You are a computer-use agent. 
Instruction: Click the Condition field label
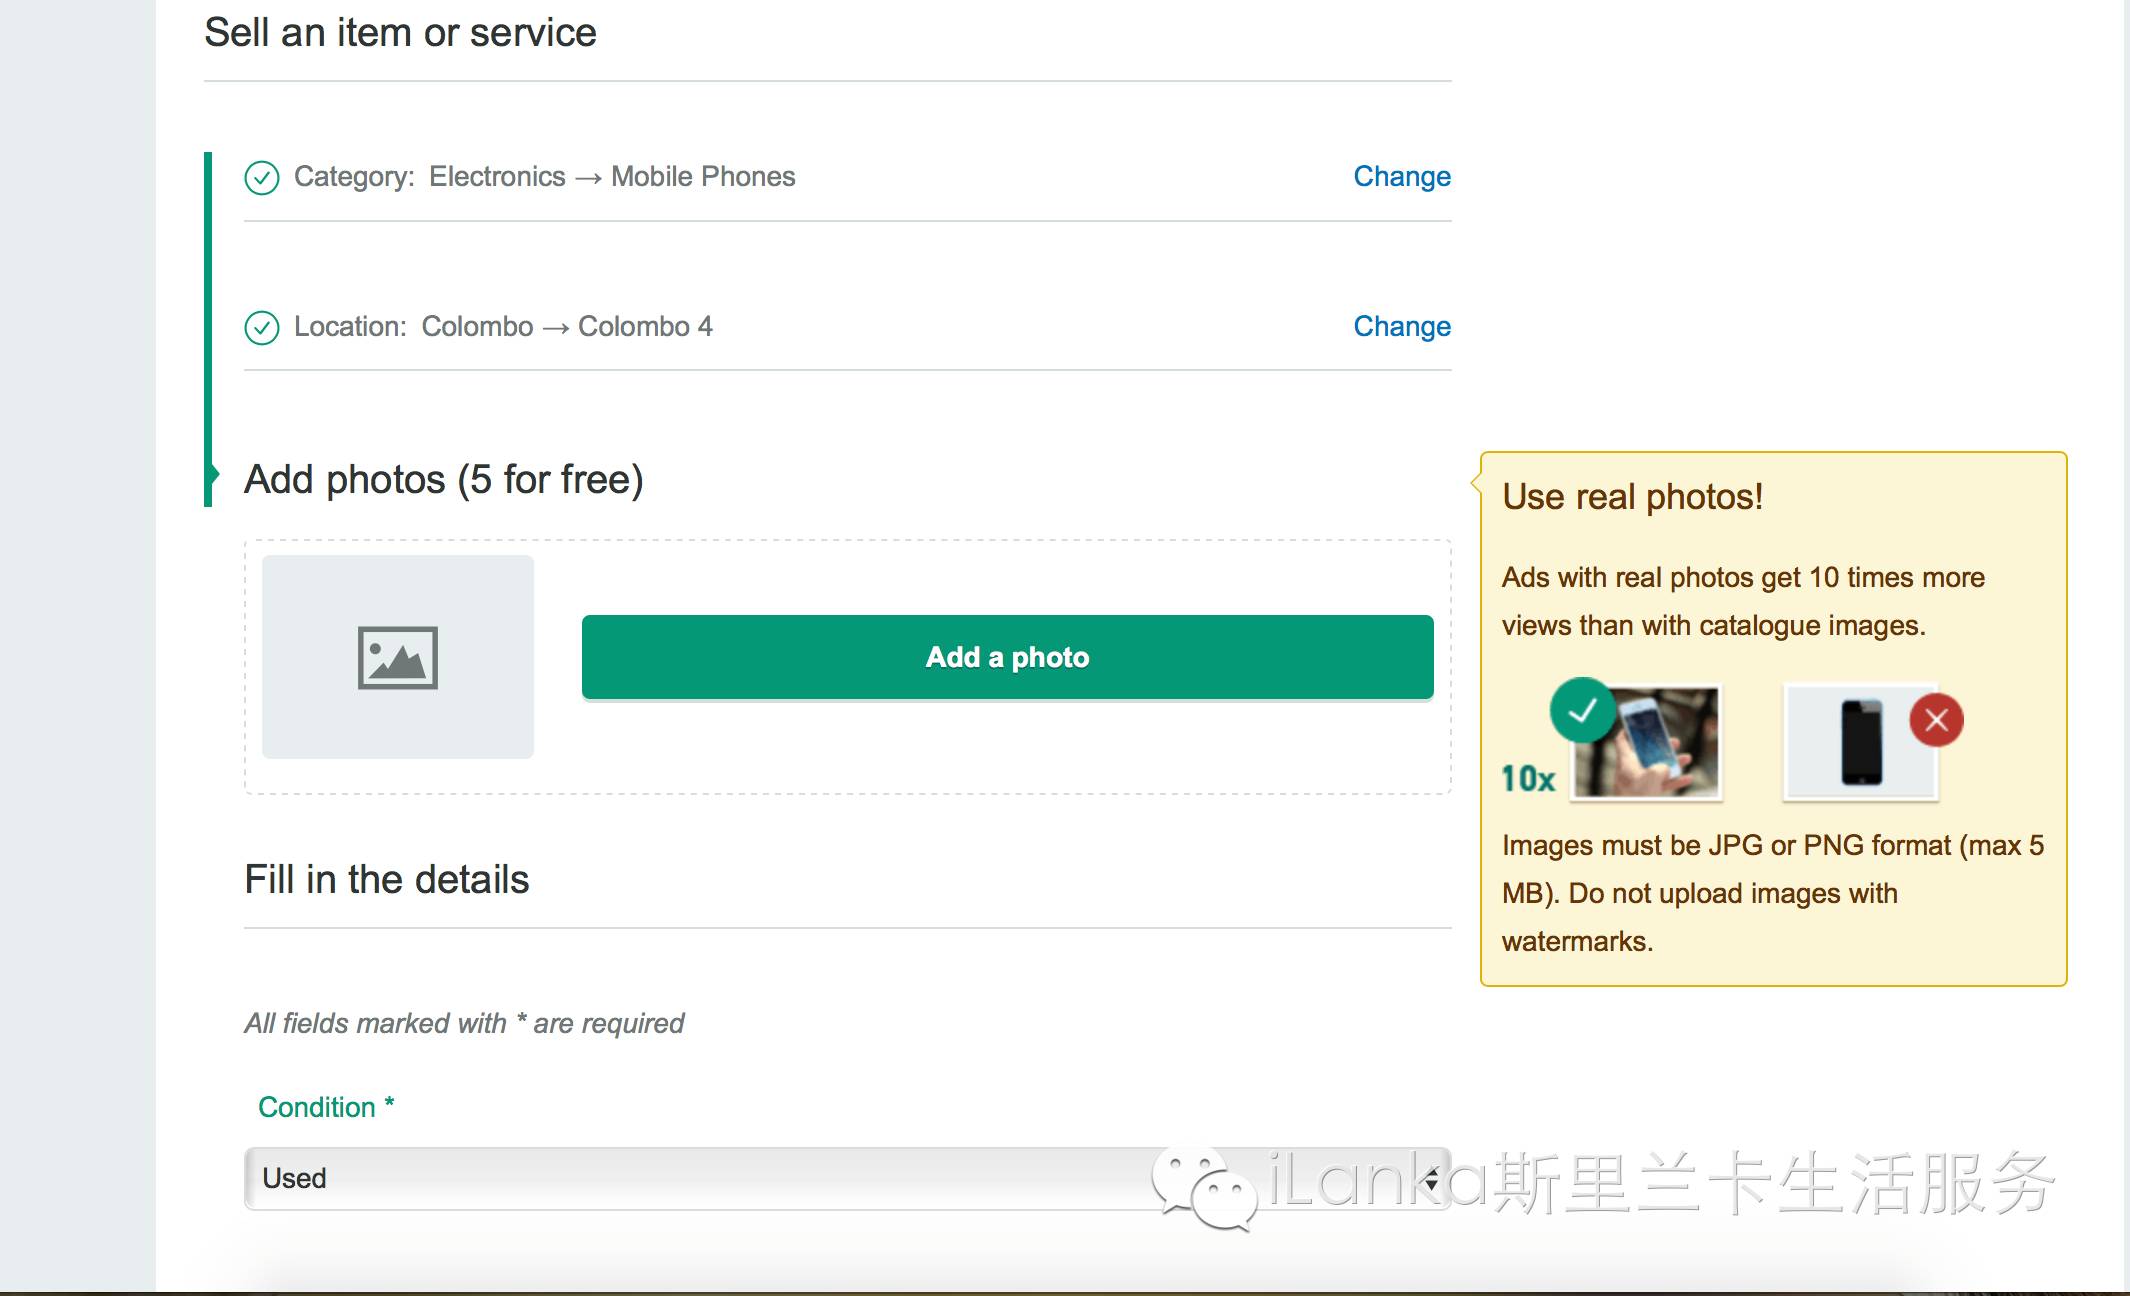317,1107
